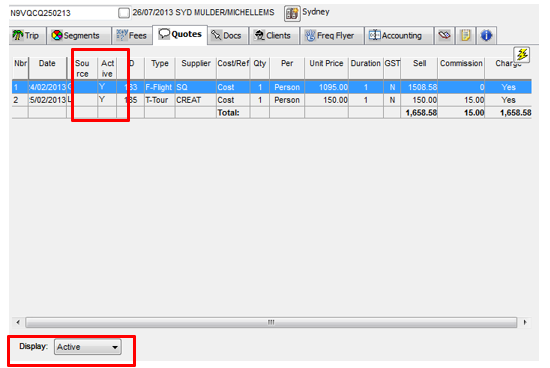Select the Quotes tab
Screen dimensions: 550x368
point(180,34)
